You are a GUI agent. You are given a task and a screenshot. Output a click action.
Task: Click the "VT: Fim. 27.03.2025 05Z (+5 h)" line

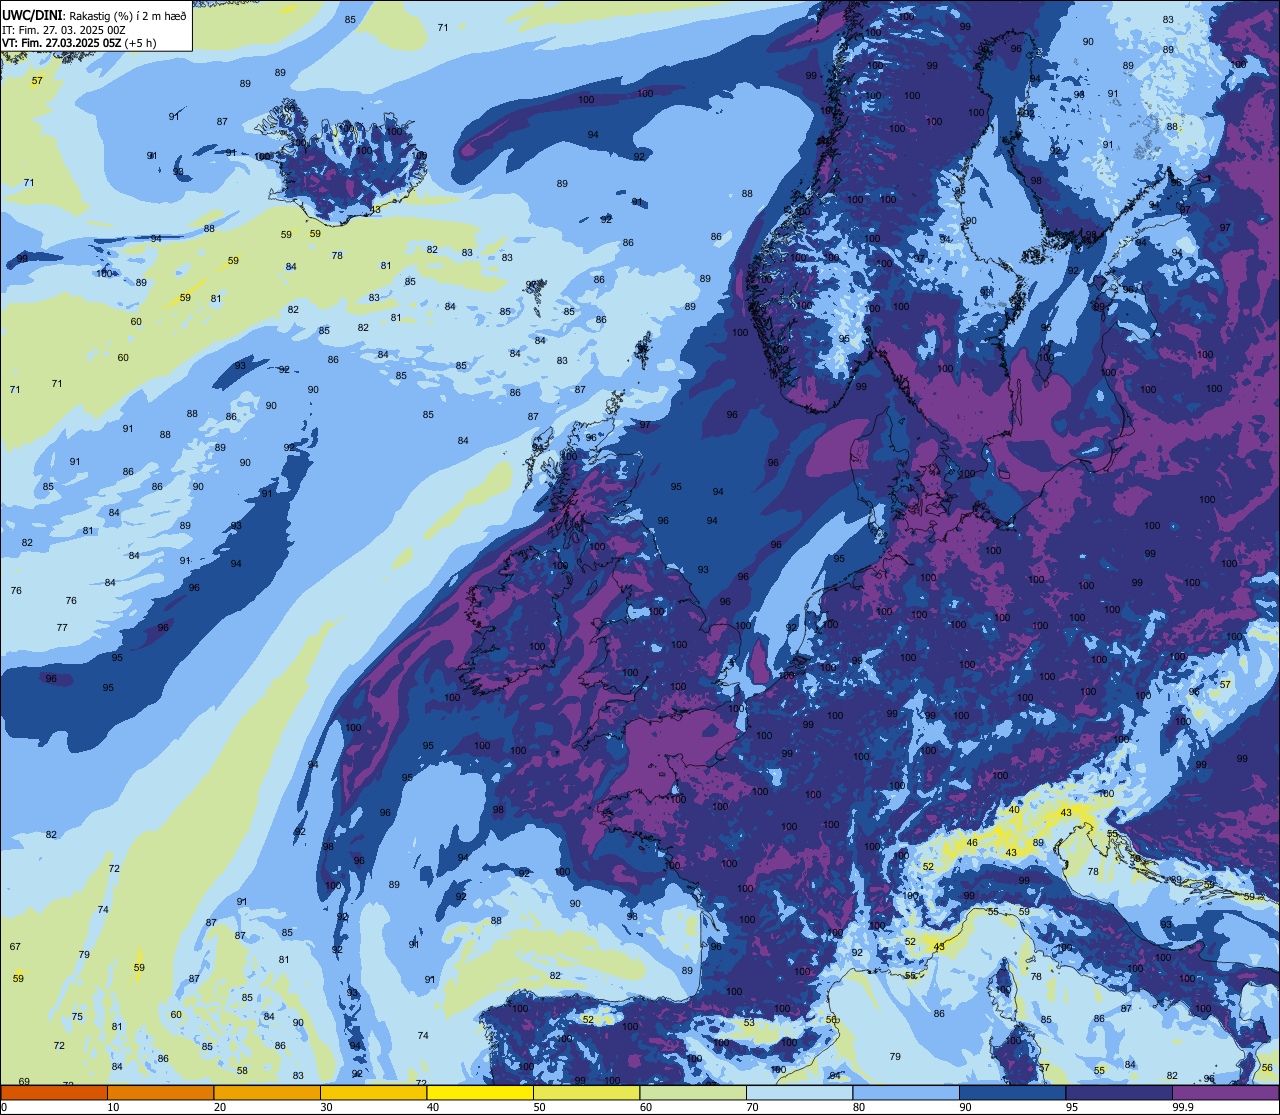coord(79,43)
